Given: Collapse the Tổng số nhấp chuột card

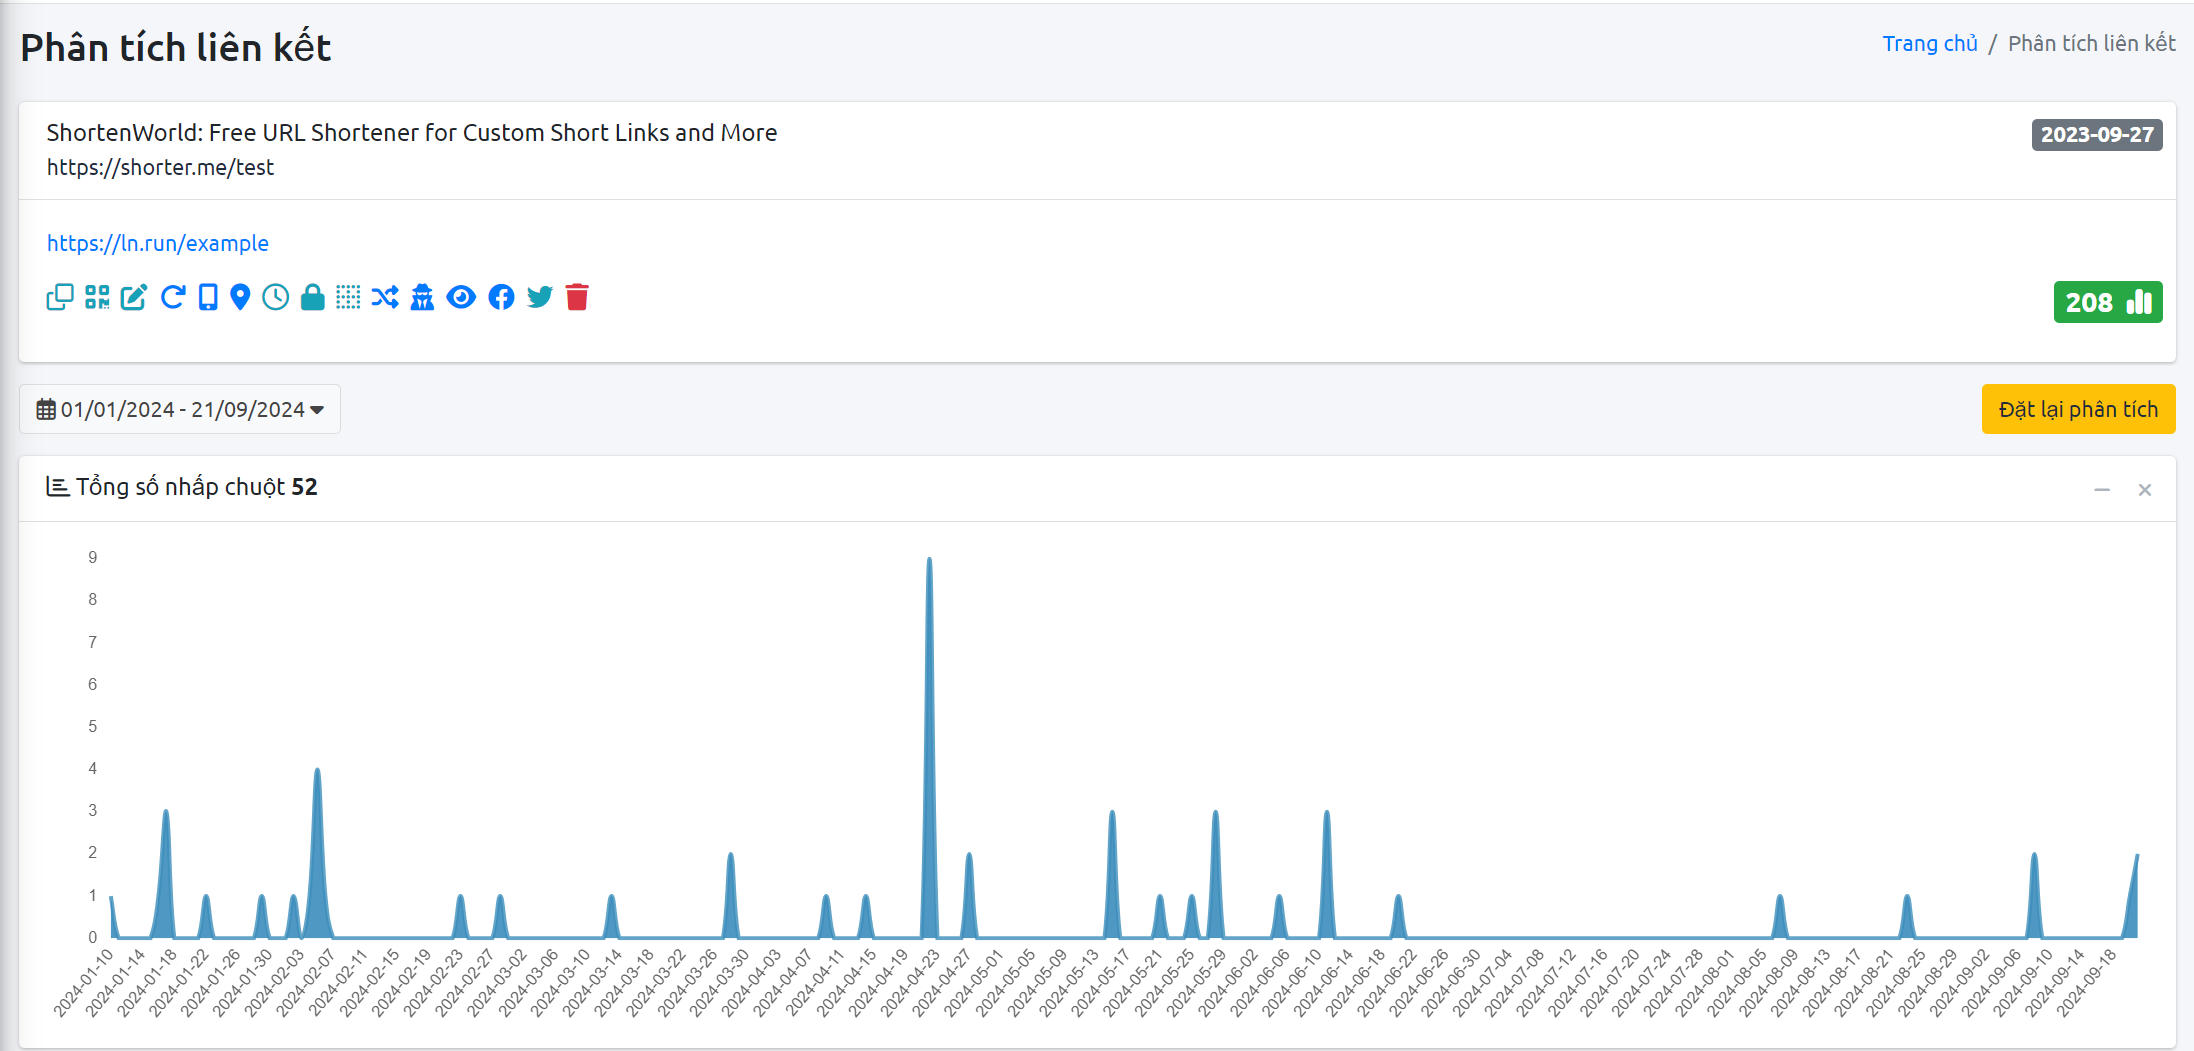Looking at the screenshot, I should coord(2102,490).
